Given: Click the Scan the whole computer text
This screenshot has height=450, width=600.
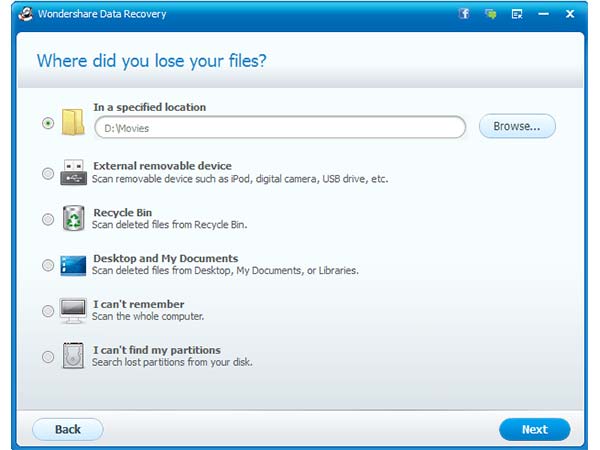Looking at the screenshot, I should point(148,316).
